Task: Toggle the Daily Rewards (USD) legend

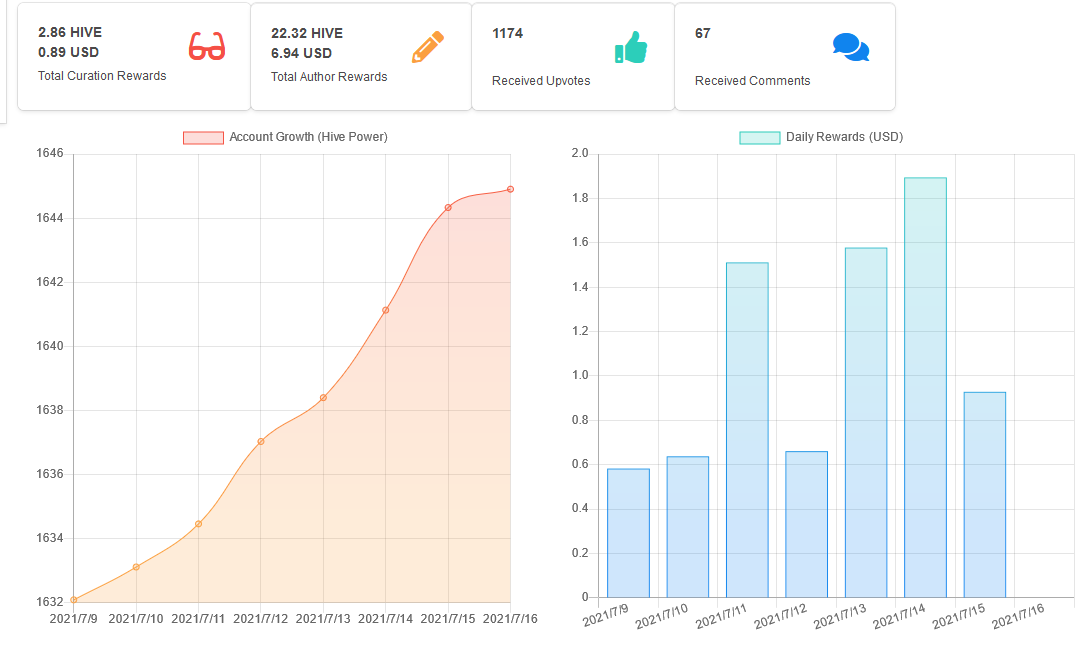Action: (x=822, y=137)
